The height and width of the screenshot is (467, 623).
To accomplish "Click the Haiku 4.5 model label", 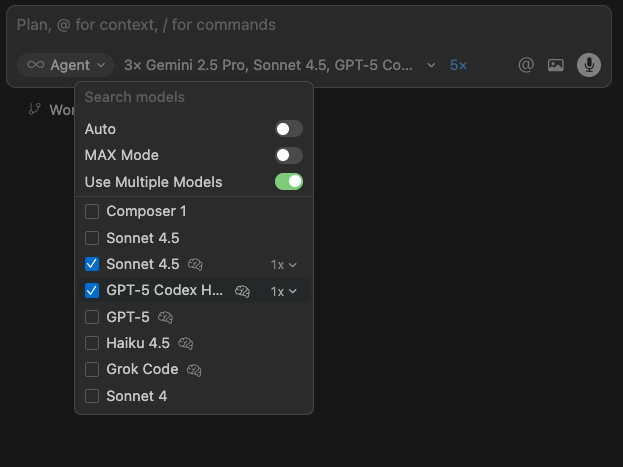I will pyautogui.click(x=138, y=343).
